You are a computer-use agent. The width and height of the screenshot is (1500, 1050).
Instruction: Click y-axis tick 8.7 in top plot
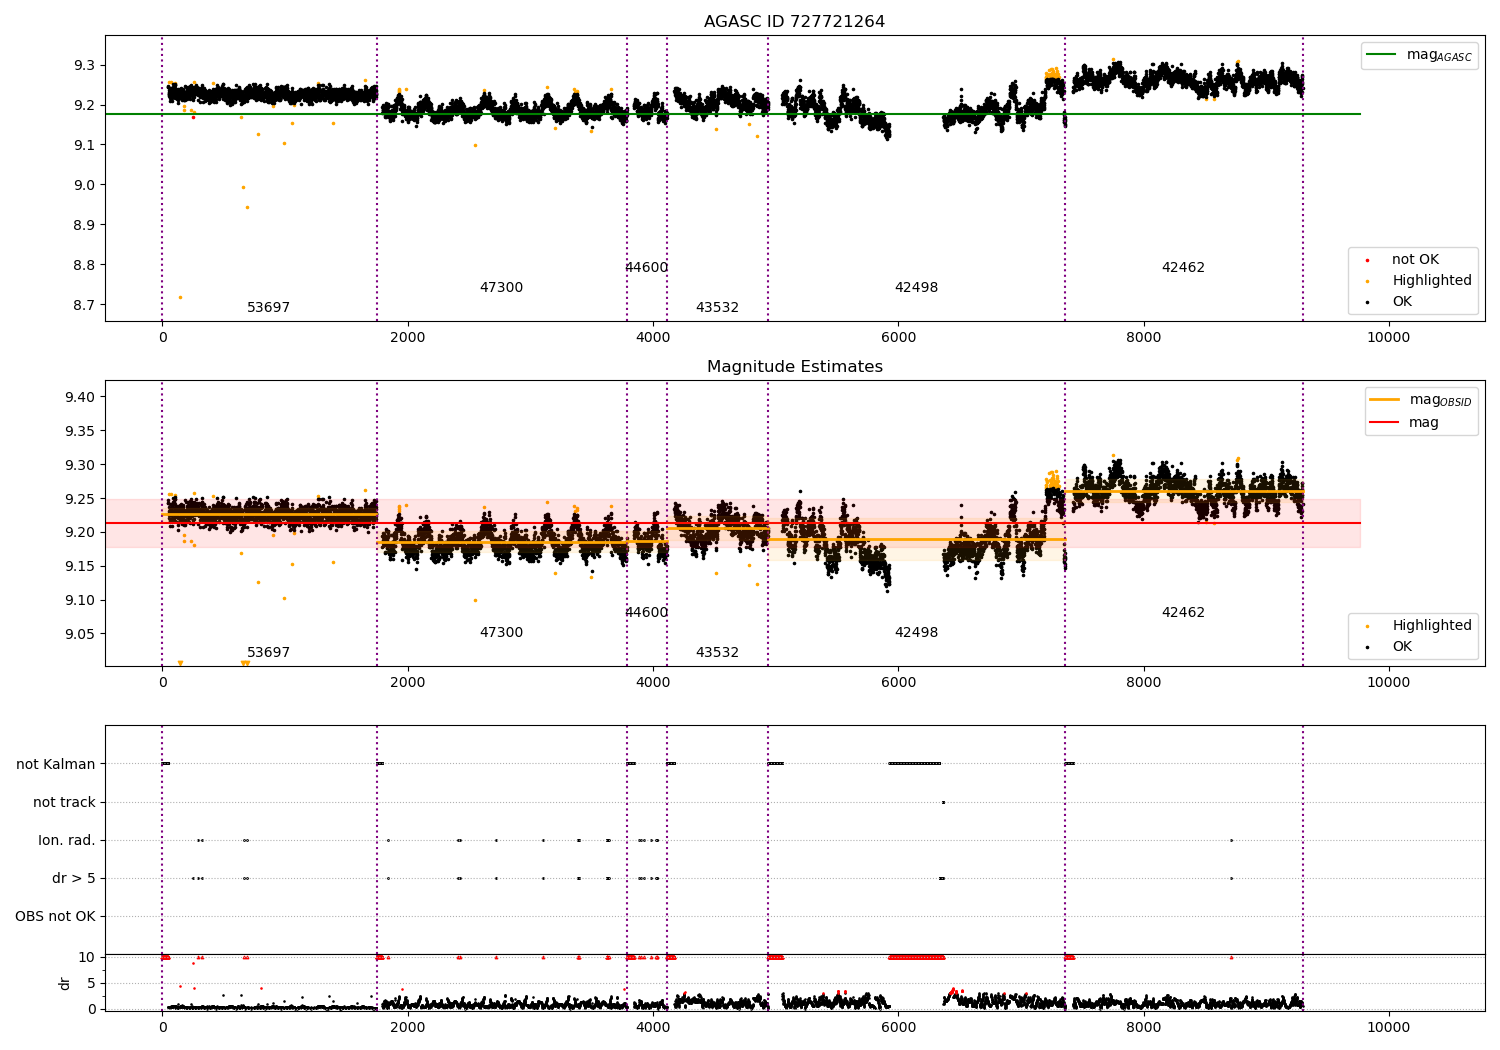tap(83, 305)
